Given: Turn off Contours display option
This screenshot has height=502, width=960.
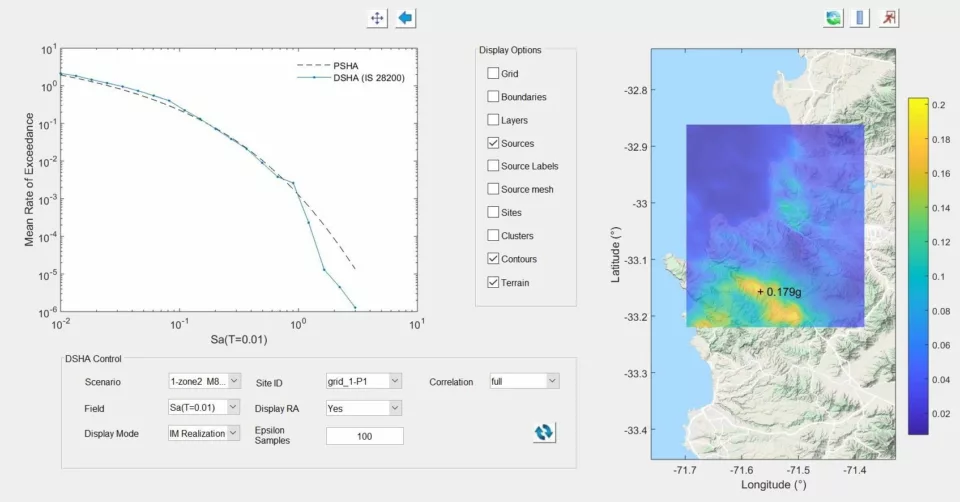Looking at the screenshot, I should (493, 259).
